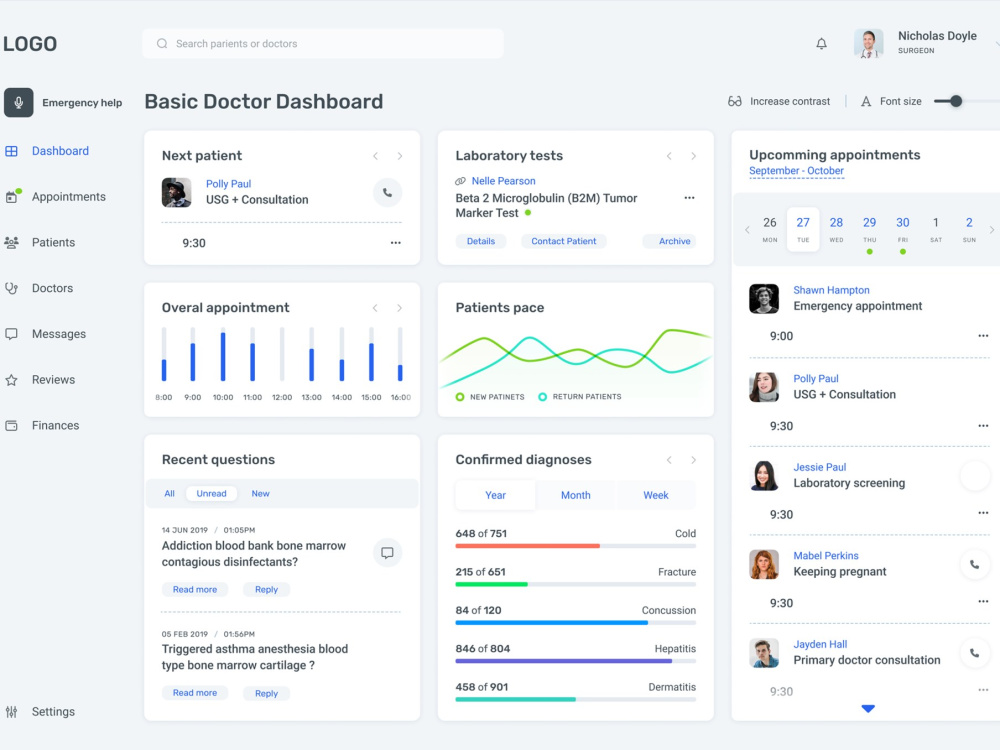Image resolution: width=1000 pixels, height=750 pixels.
Task: Show next Laboratory test
Action: pos(693,156)
